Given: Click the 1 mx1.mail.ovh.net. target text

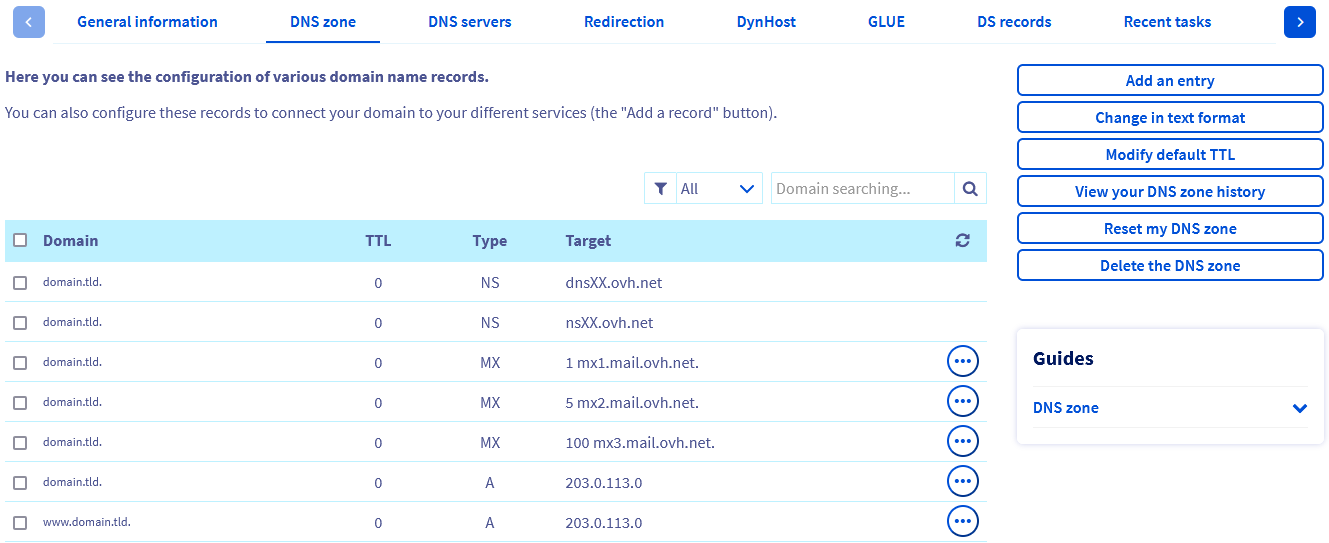Looking at the screenshot, I should (632, 363).
